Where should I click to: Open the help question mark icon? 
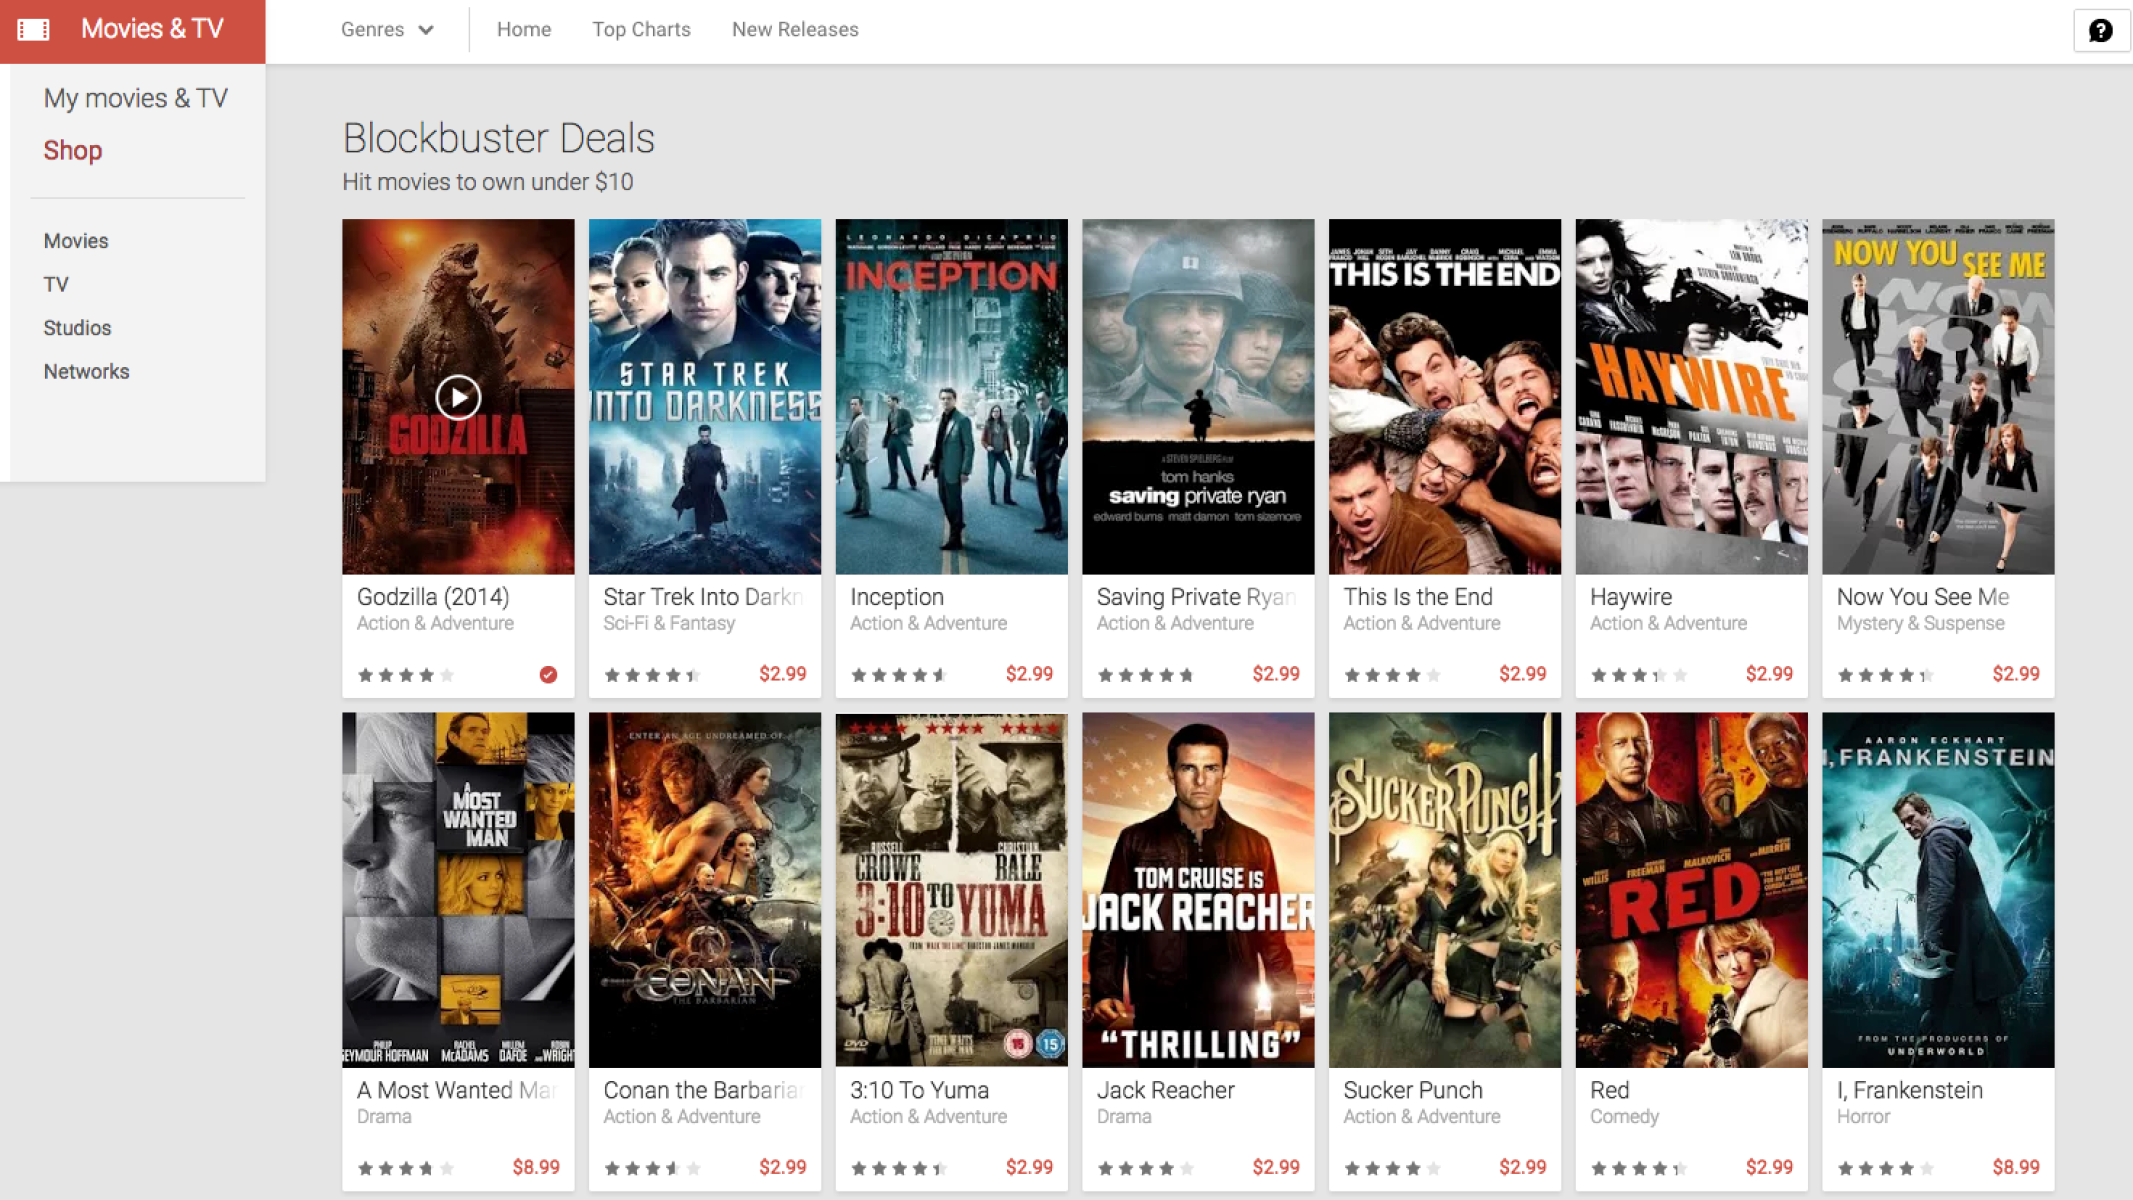click(2100, 30)
